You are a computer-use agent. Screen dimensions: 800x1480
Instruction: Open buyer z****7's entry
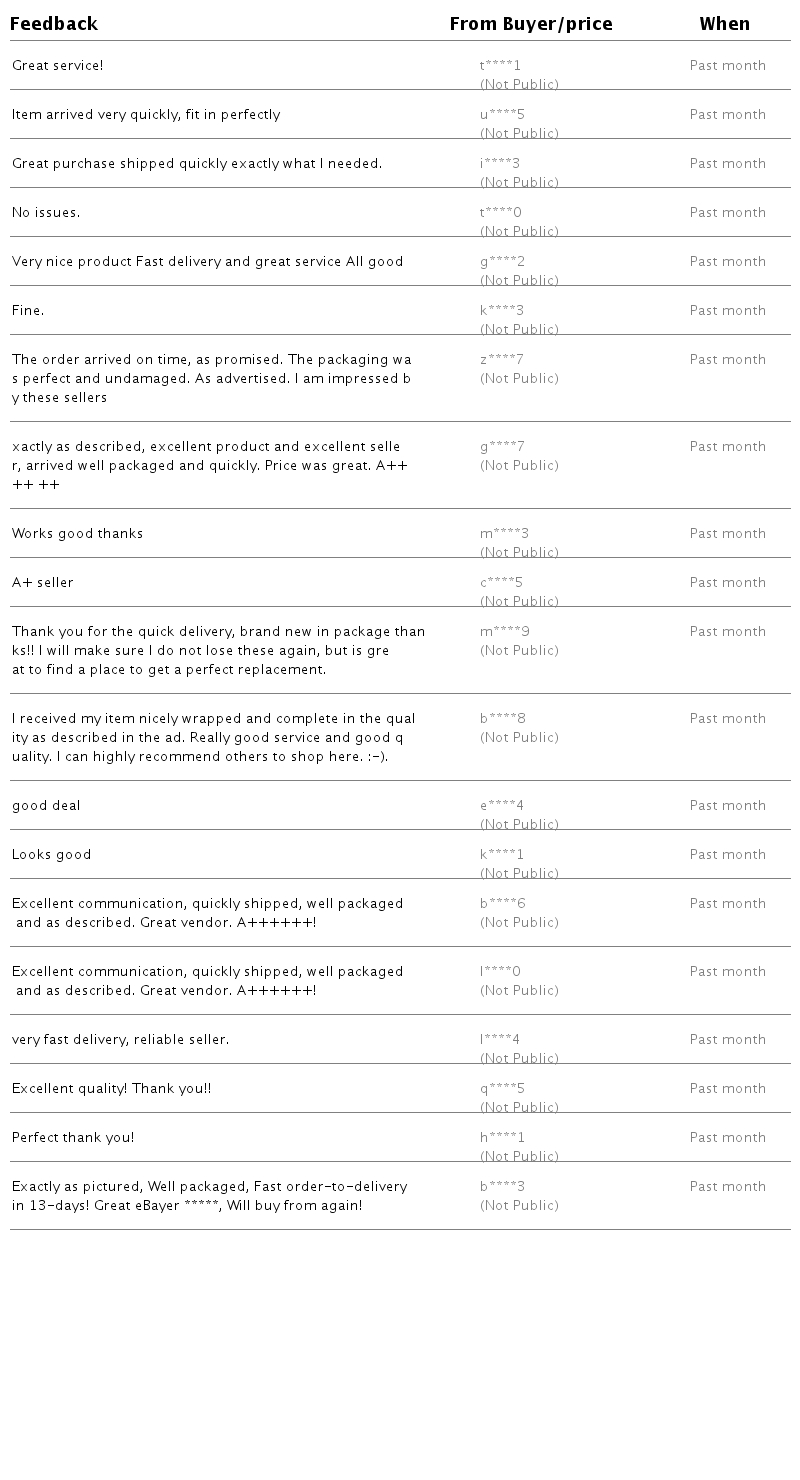(502, 360)
